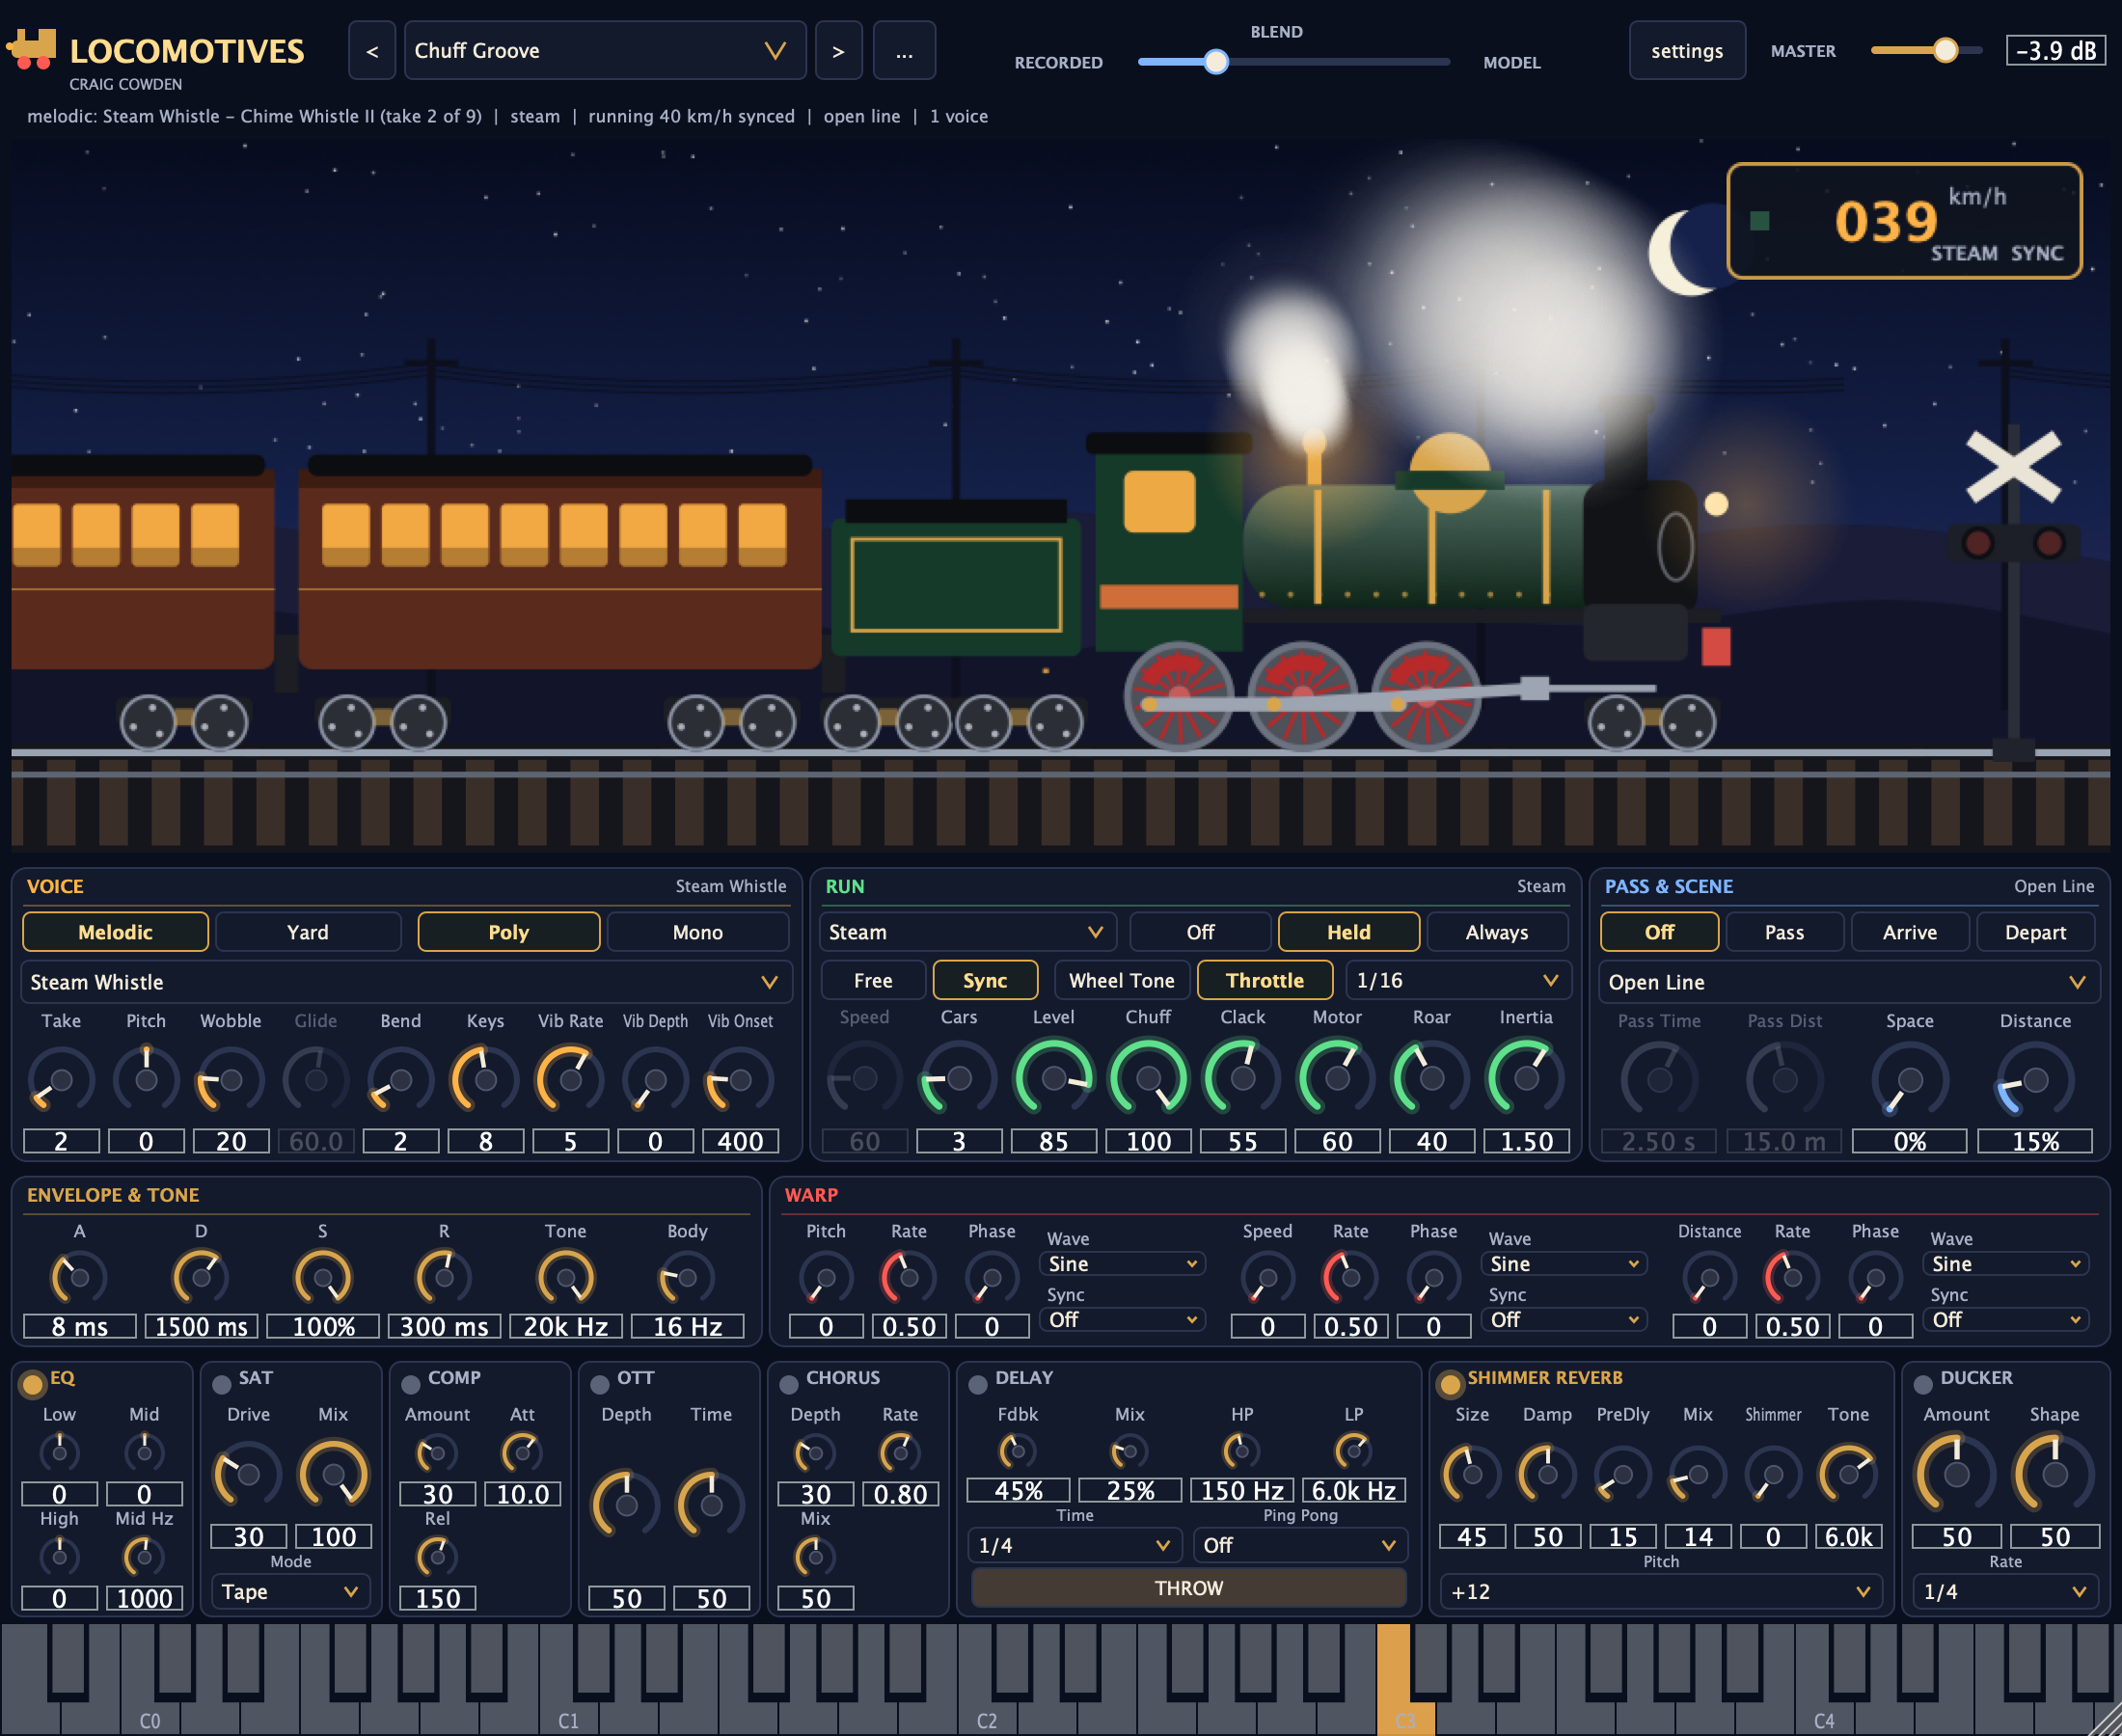2122x1736 pixels.
Task: Select the Yard voice tab
Action: 308,932
